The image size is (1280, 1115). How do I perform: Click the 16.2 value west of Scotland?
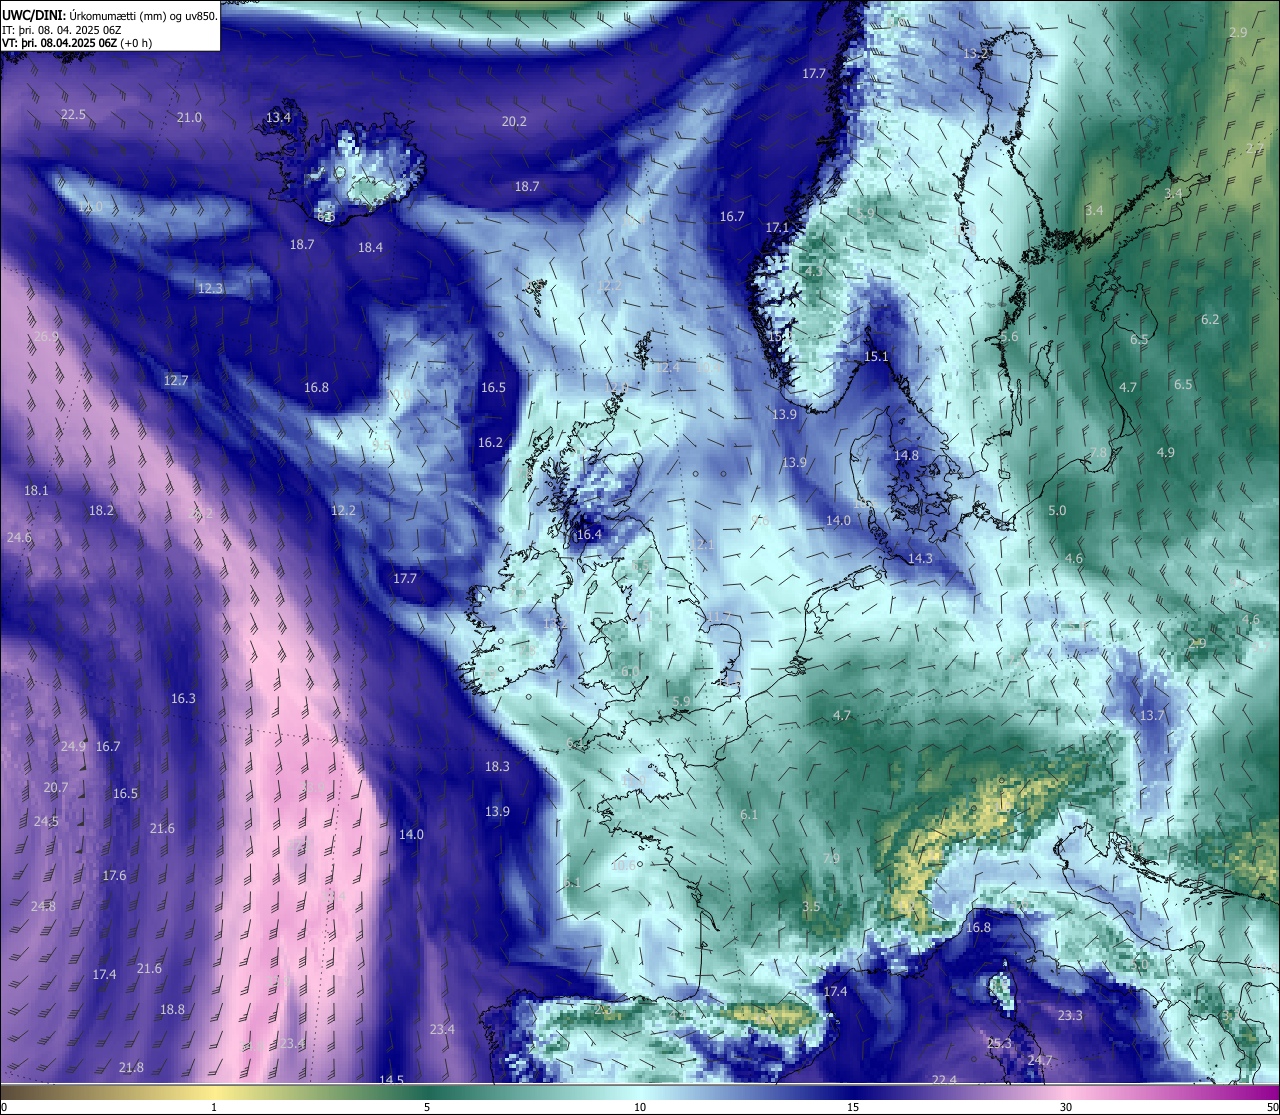pyautogui.click(x=490, y=443)
